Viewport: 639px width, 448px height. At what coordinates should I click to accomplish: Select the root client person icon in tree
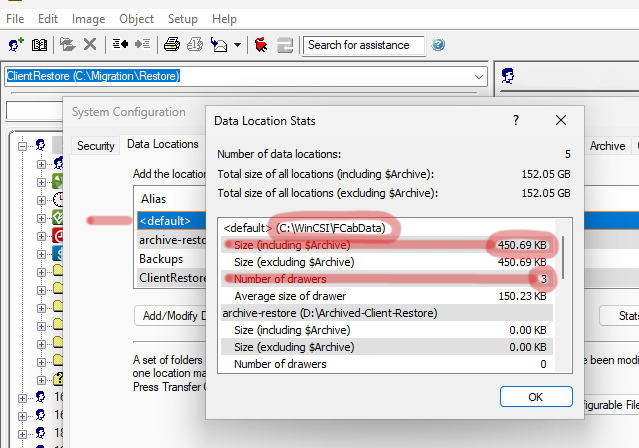pos(40,145)
